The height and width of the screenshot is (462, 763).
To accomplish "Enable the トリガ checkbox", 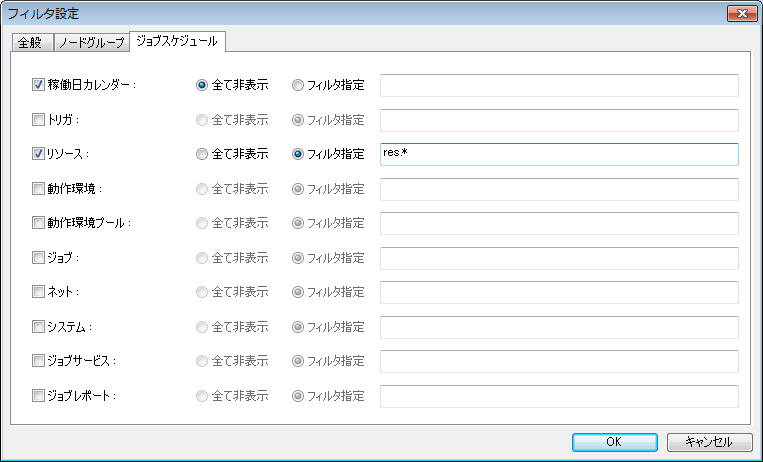I will 38,119.
